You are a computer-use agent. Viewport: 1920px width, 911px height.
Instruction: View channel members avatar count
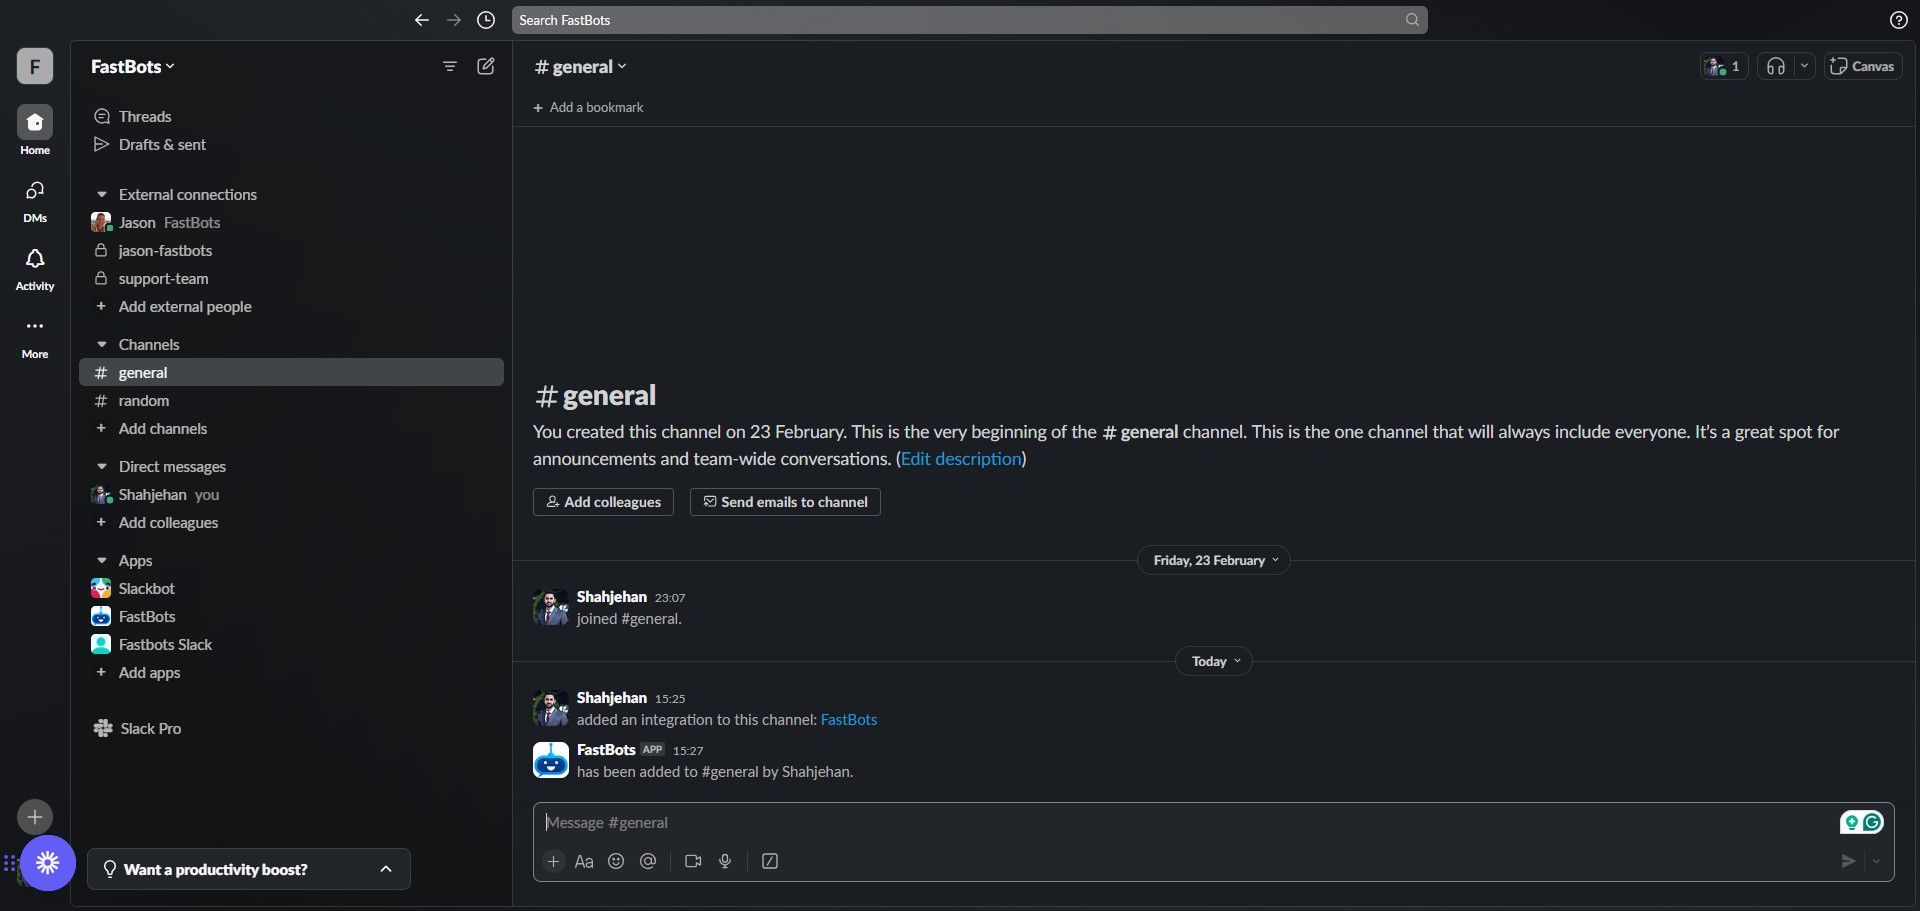1724,66
